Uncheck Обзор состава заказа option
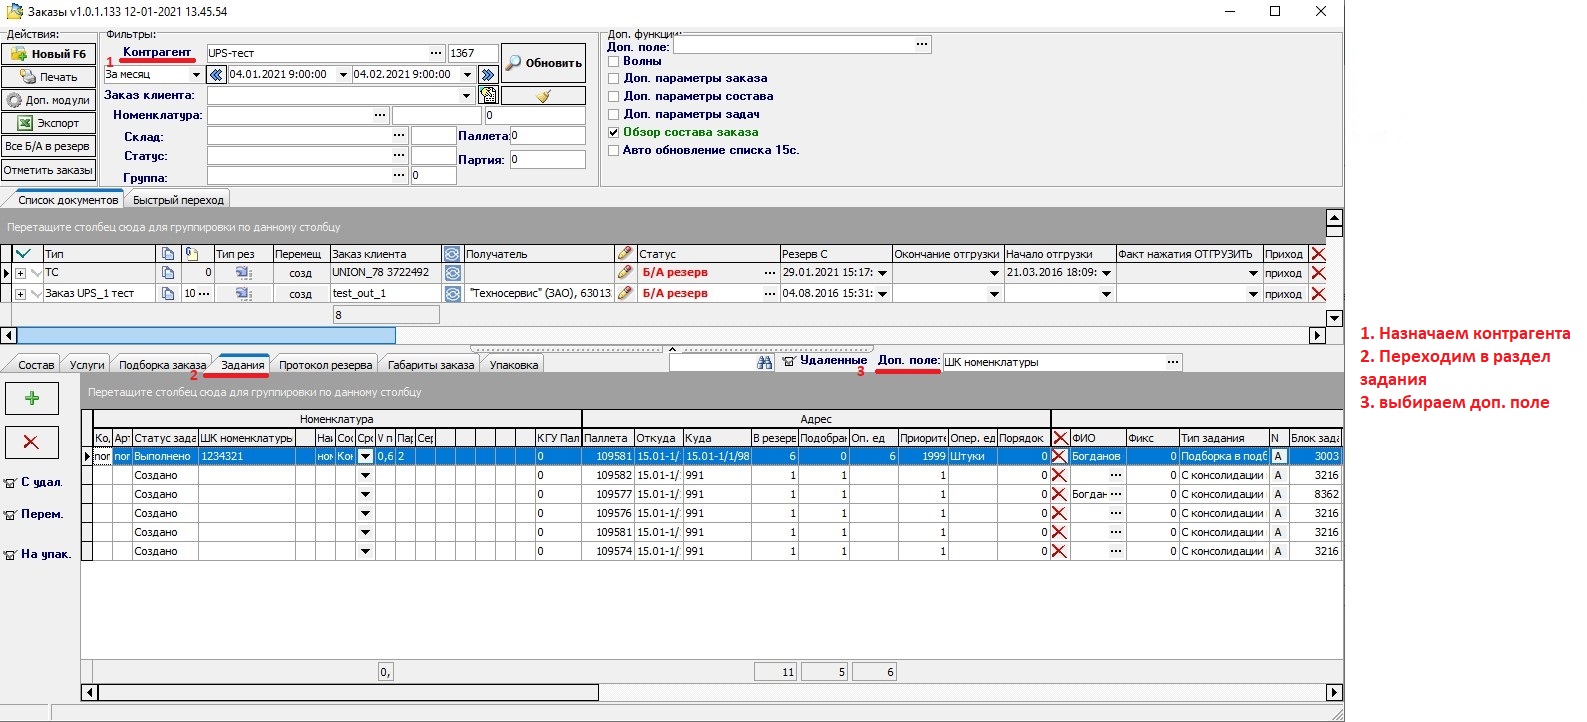The width and height of the screenshot is (1587, 722). coord(614,132)
